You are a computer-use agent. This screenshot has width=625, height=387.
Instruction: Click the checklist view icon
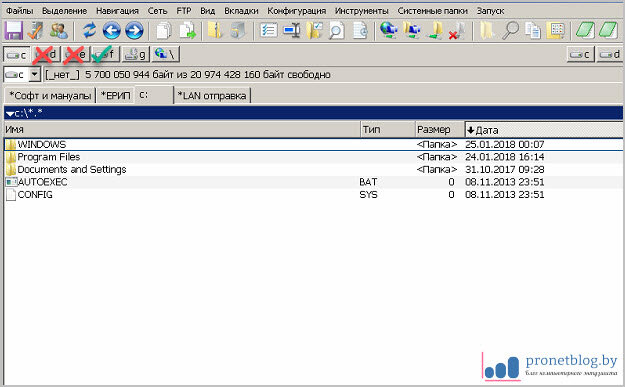click(x=269, y=30)
